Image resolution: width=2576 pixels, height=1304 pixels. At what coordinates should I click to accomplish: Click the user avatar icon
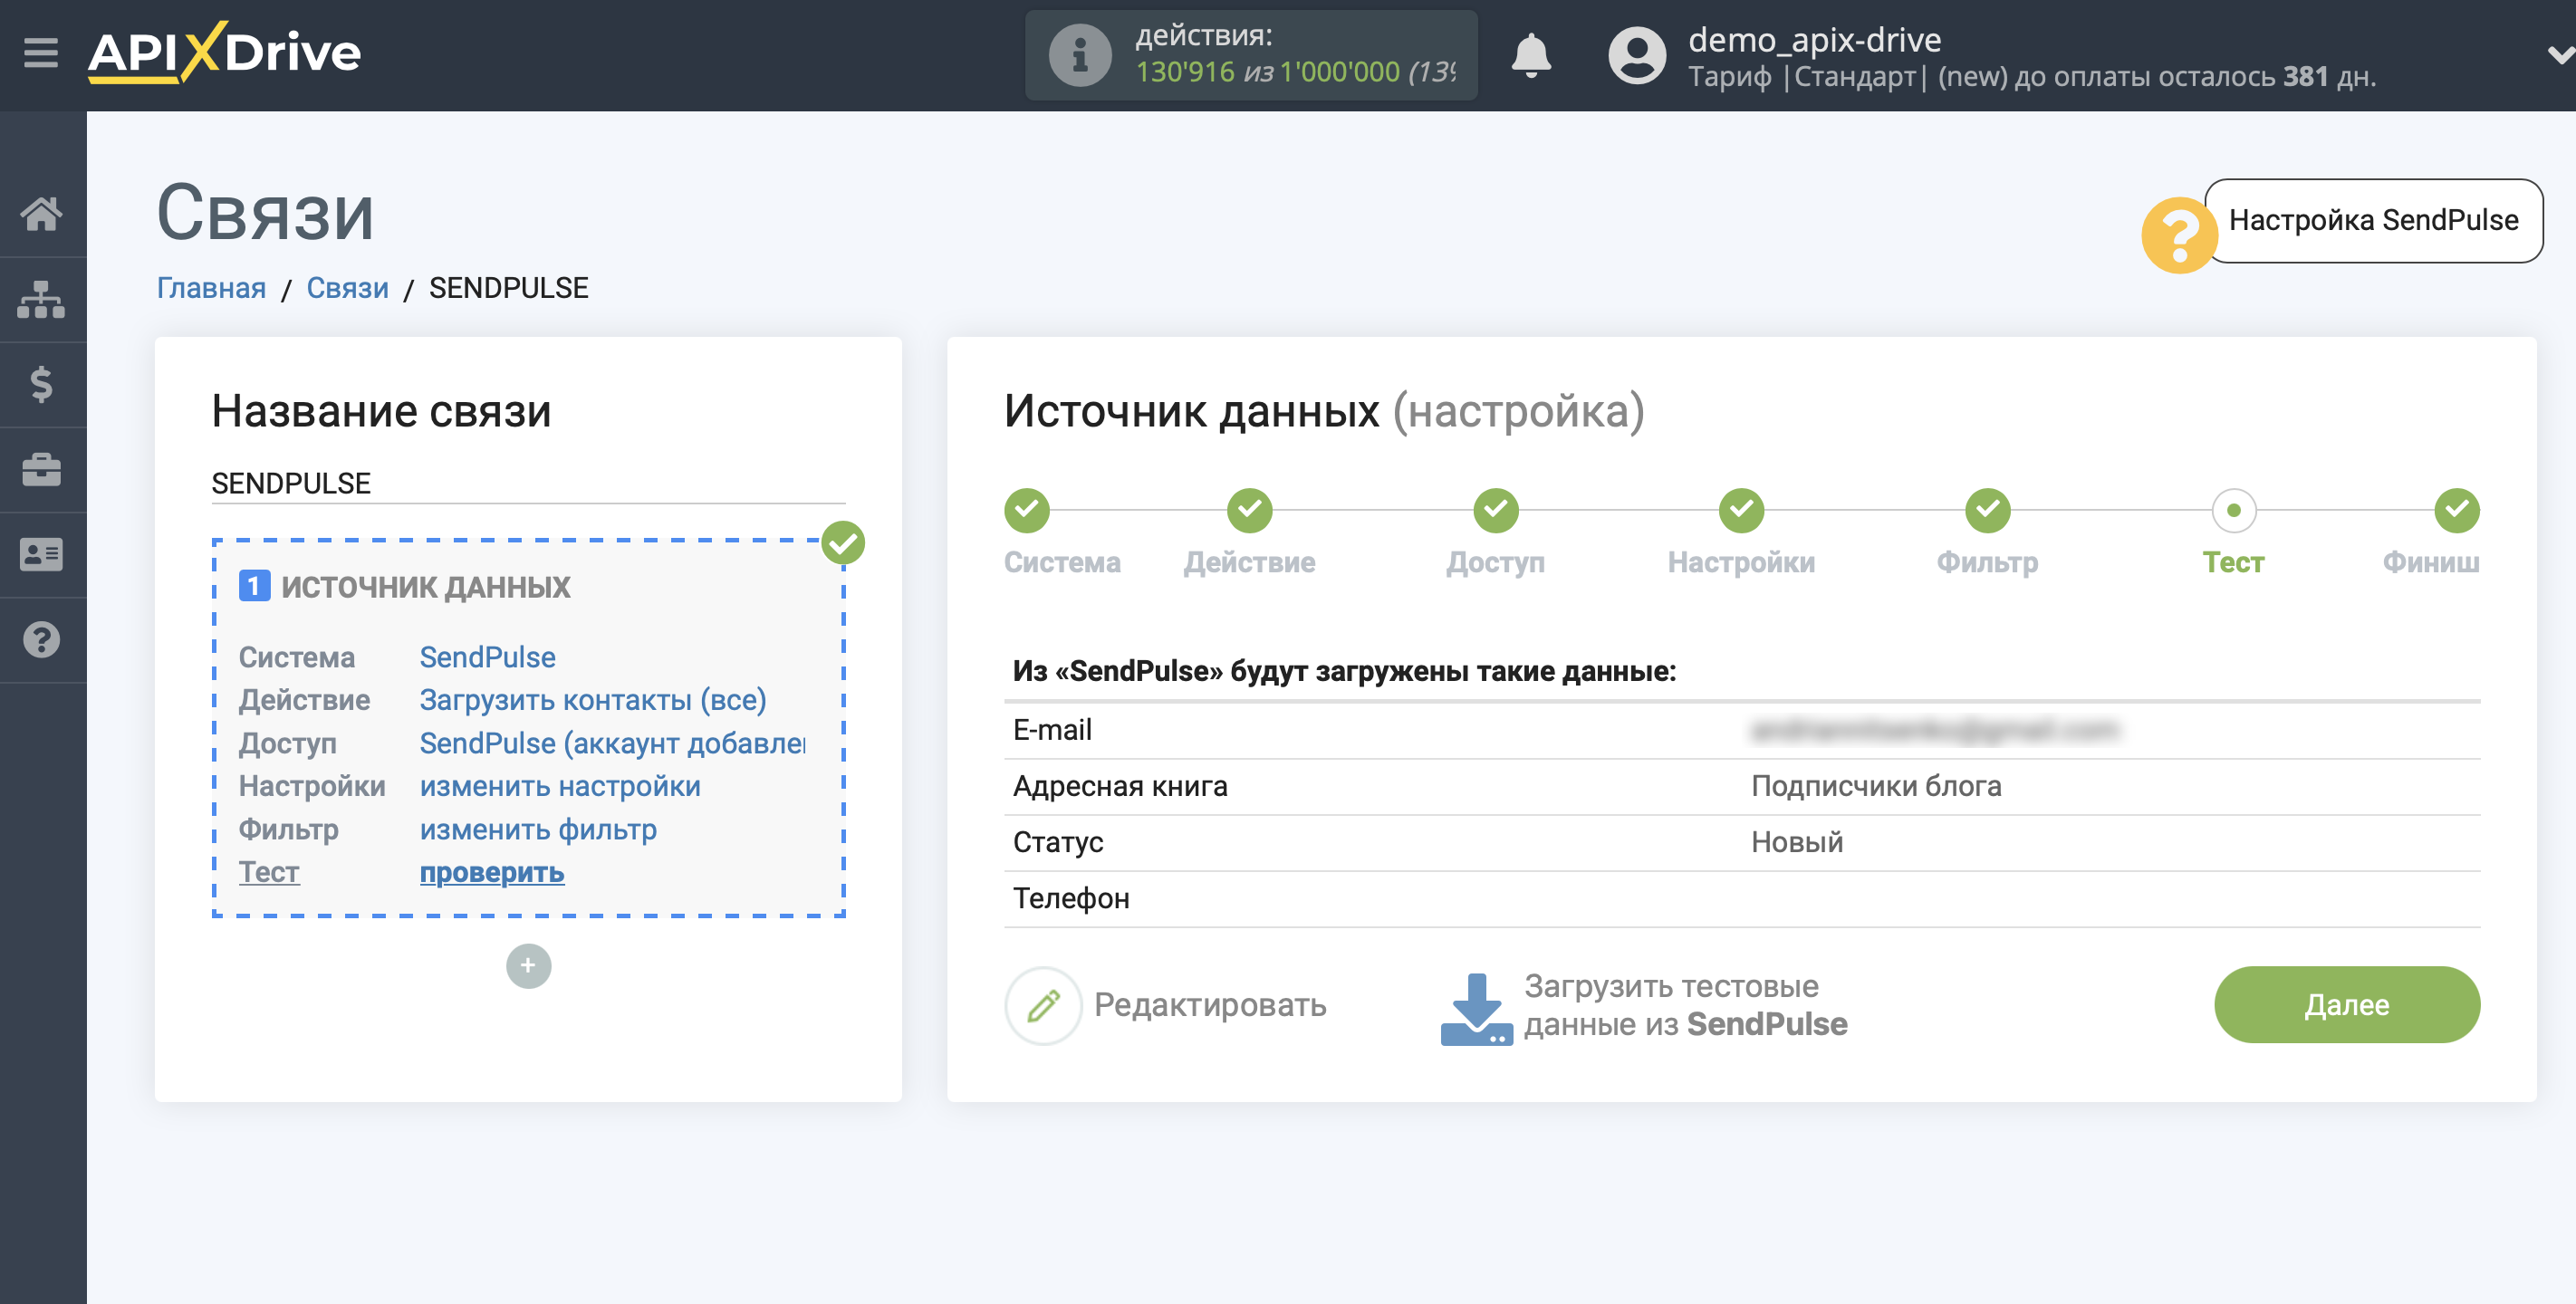coord(1636,55)
